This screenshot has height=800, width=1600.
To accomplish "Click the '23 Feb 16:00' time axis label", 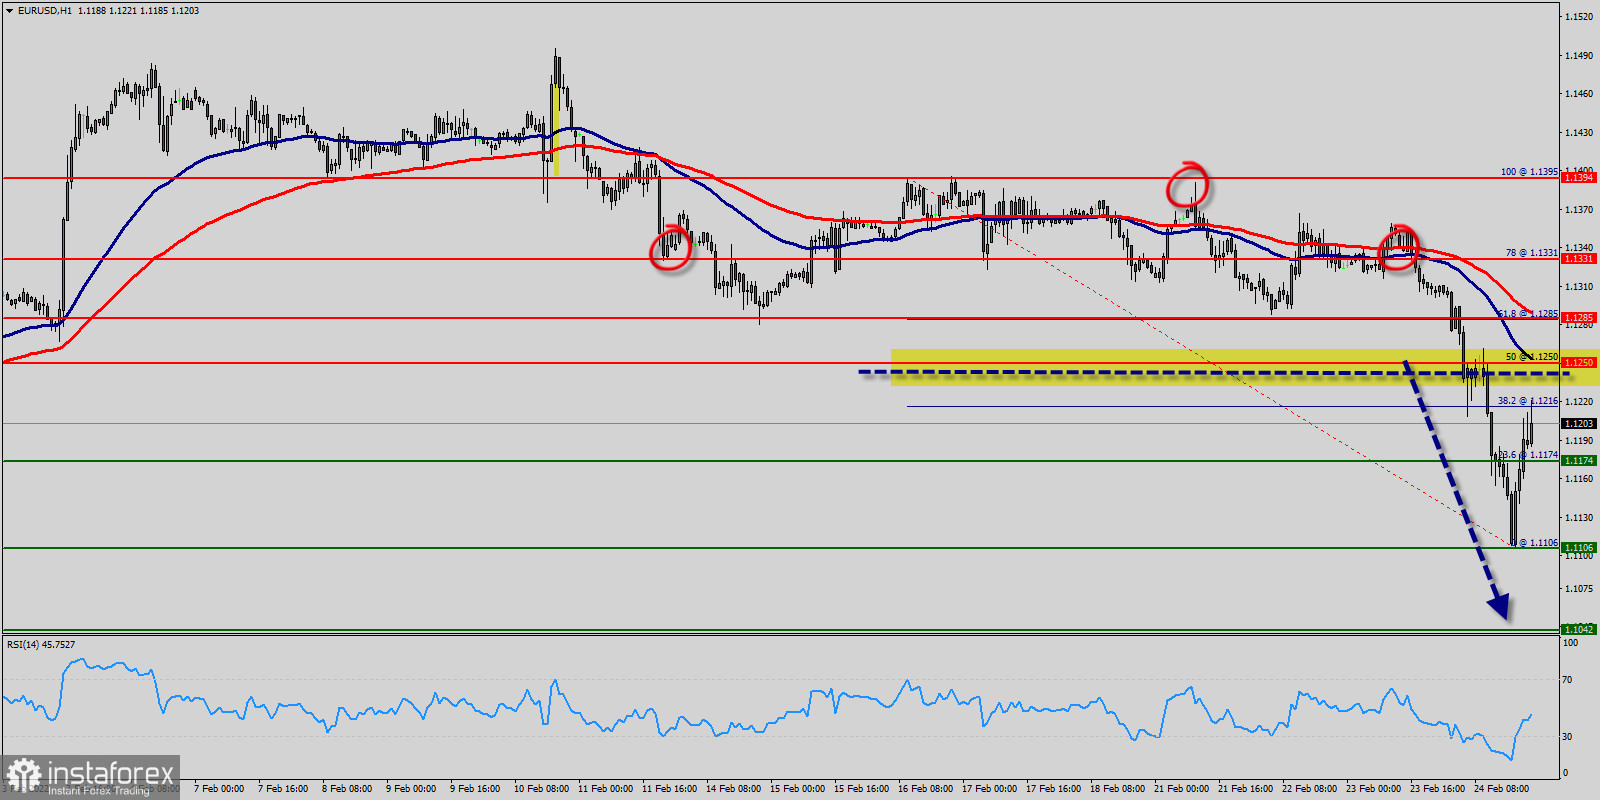I will 1437,789.
